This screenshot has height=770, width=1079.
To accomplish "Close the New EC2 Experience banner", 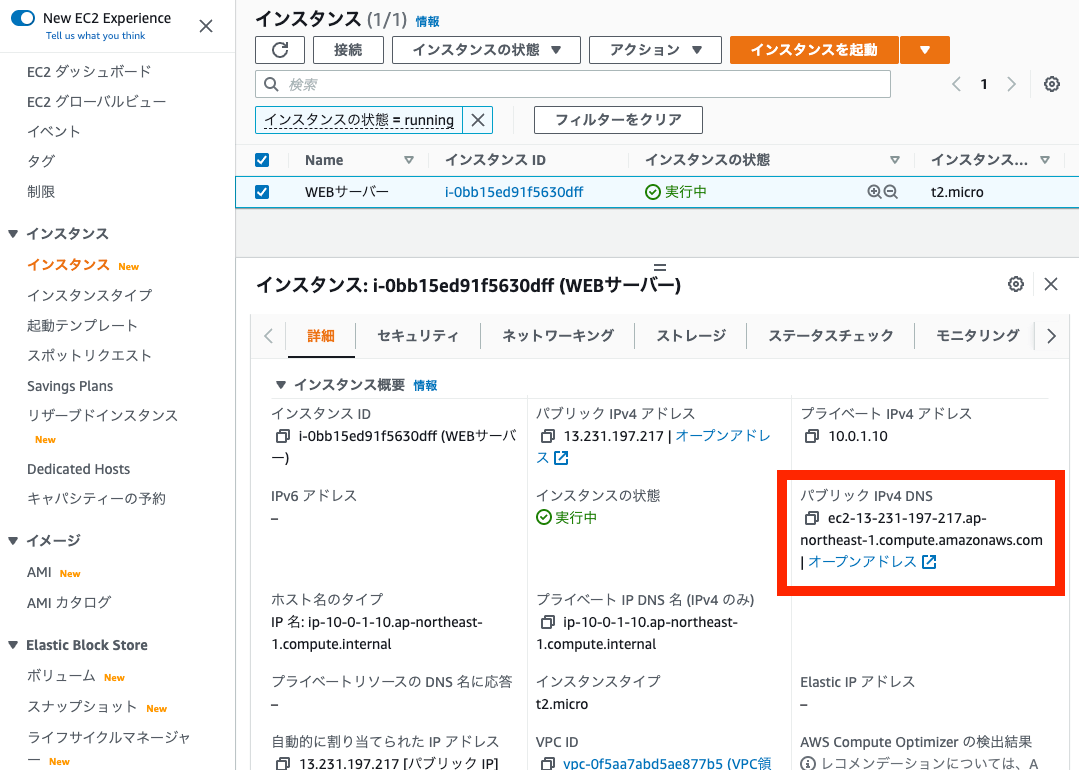I will [x=206, y=26].
